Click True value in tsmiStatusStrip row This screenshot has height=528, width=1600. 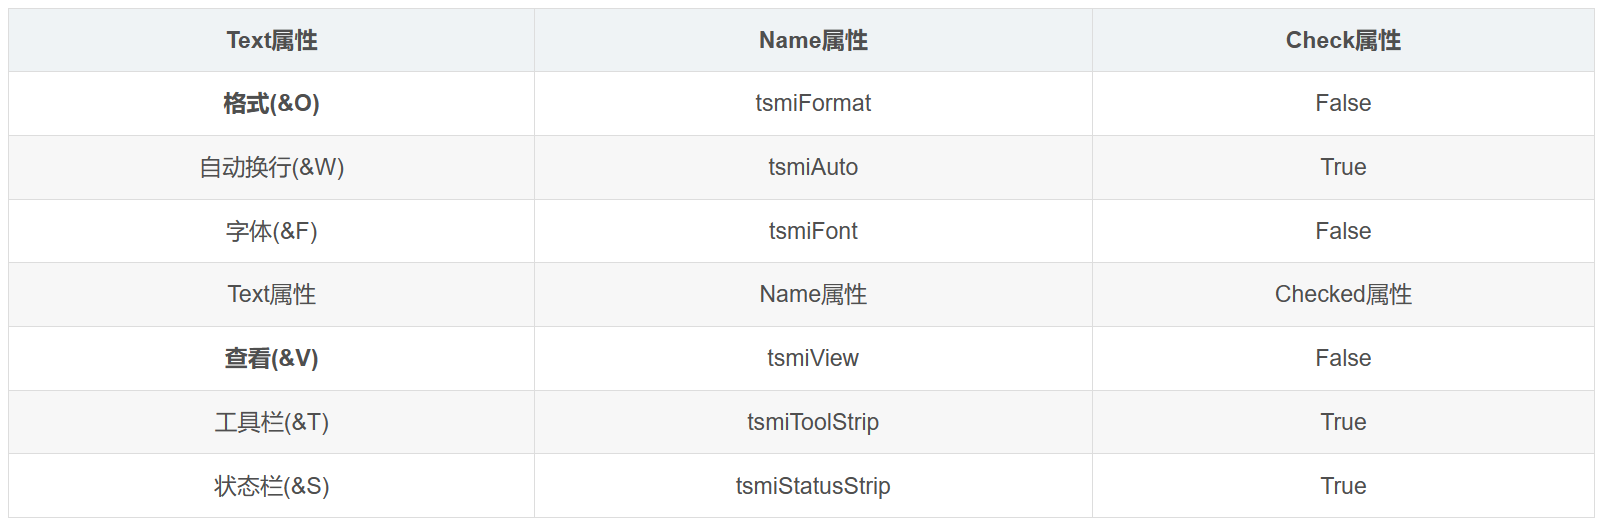1343,486
